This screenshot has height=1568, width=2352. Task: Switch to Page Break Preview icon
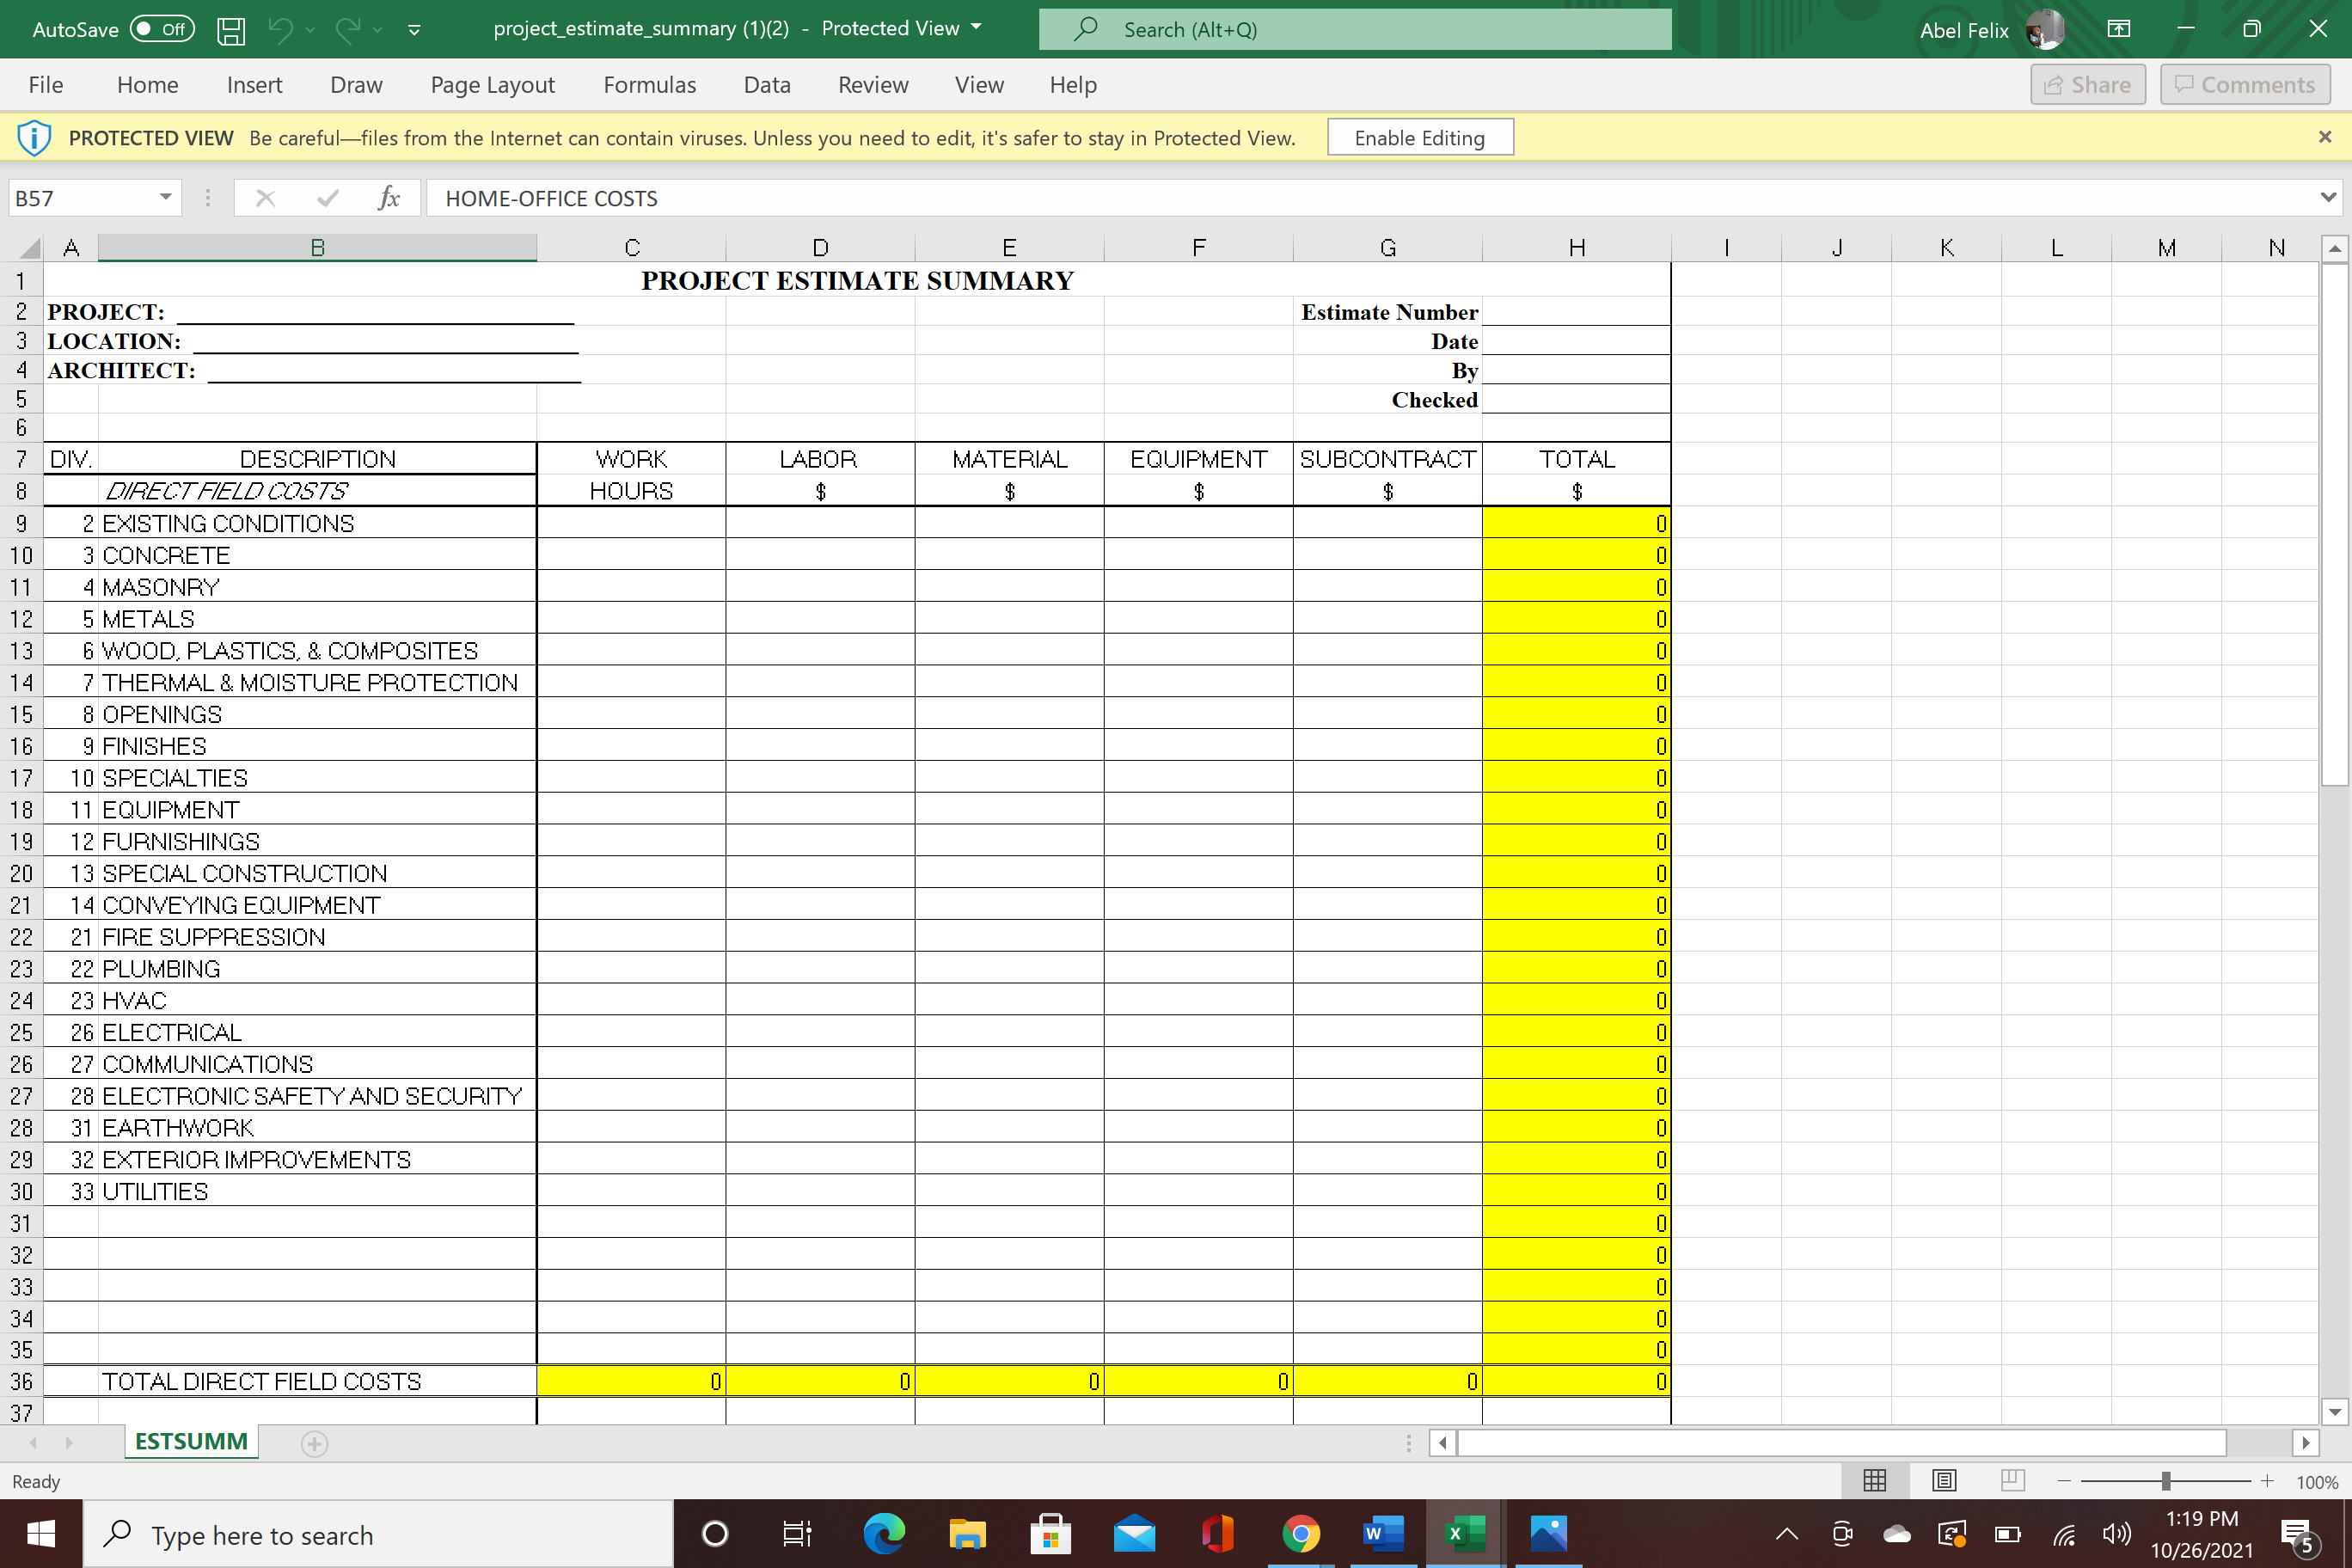pyautogui.click(x=2012, y=1480)
